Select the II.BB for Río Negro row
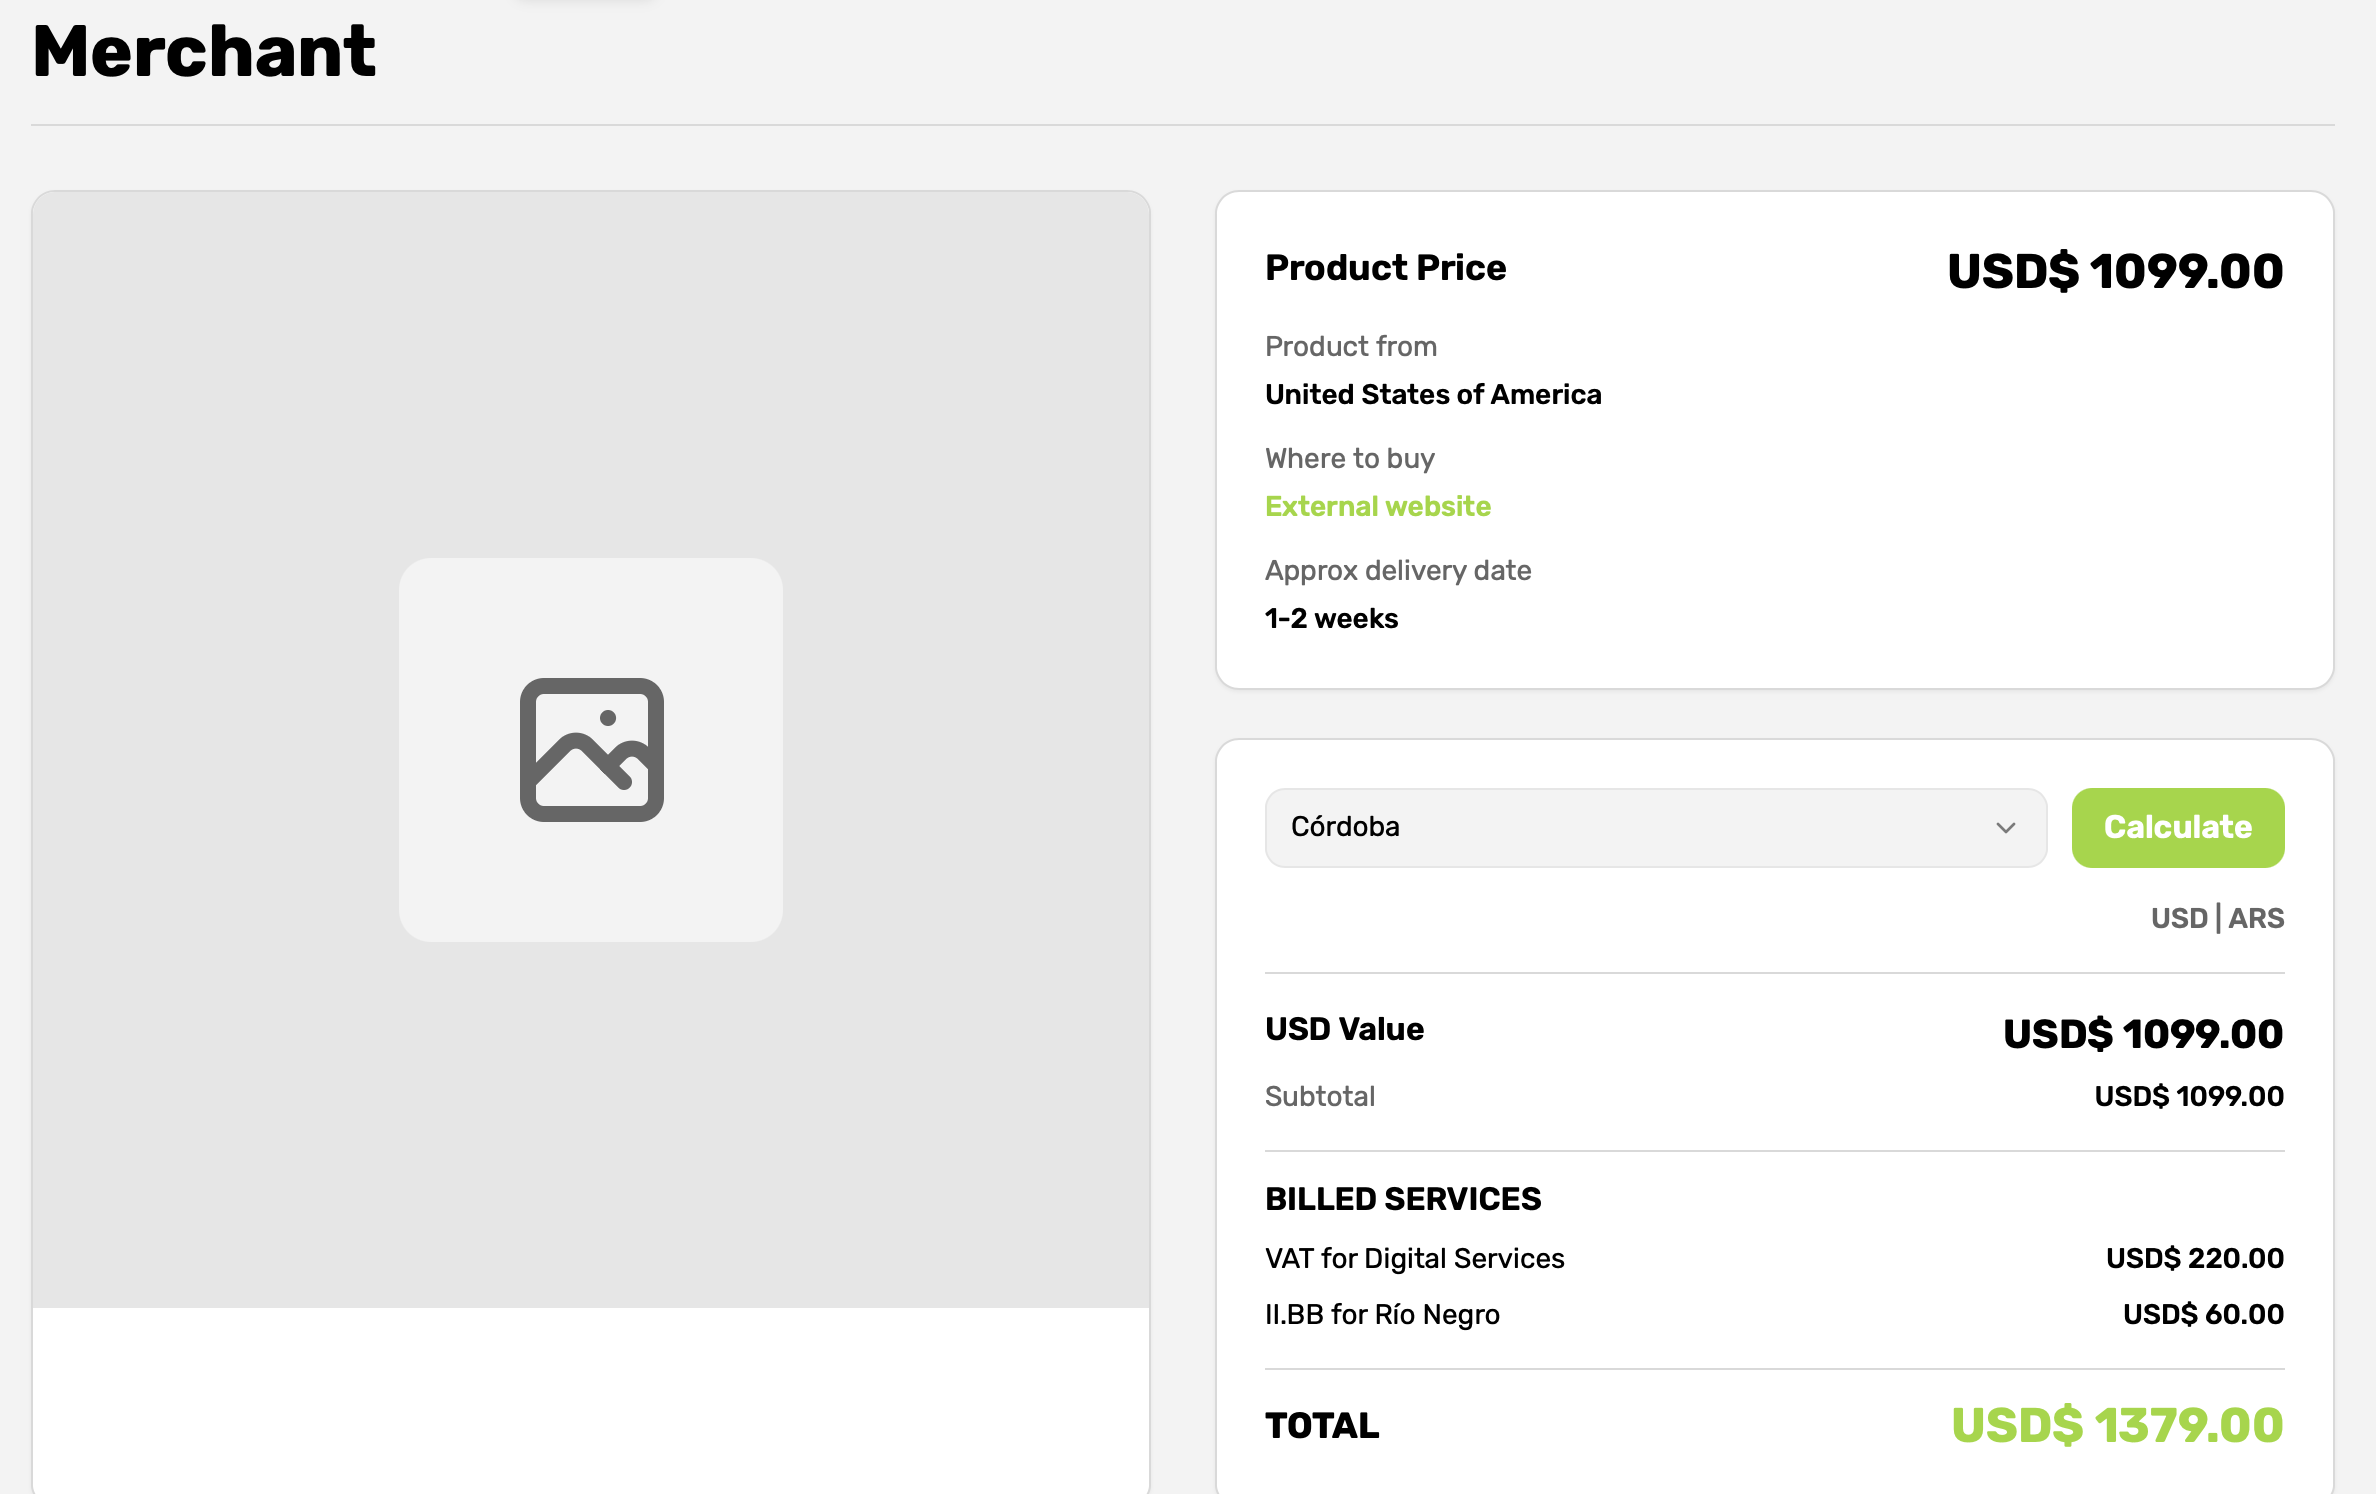 click(x=1382, y=1314)
